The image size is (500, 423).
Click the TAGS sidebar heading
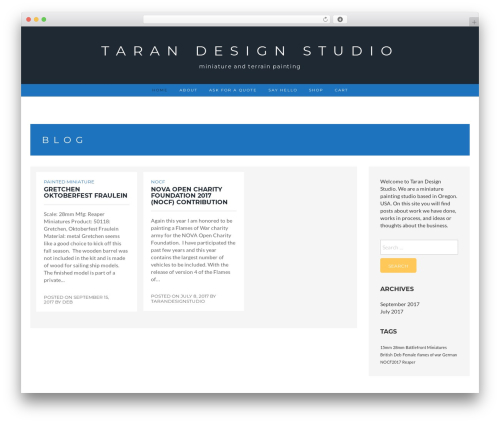click(x=388, y=331)
